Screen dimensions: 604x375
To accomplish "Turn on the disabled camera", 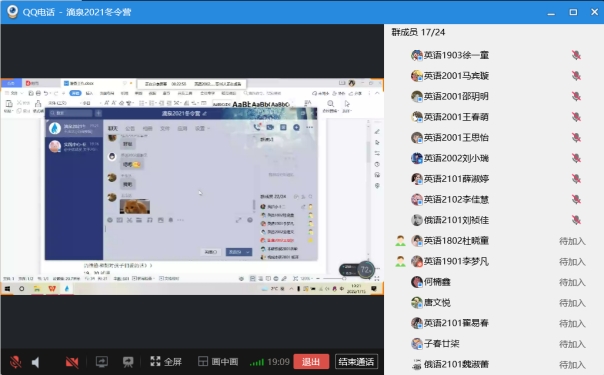I will click(72, 362).
